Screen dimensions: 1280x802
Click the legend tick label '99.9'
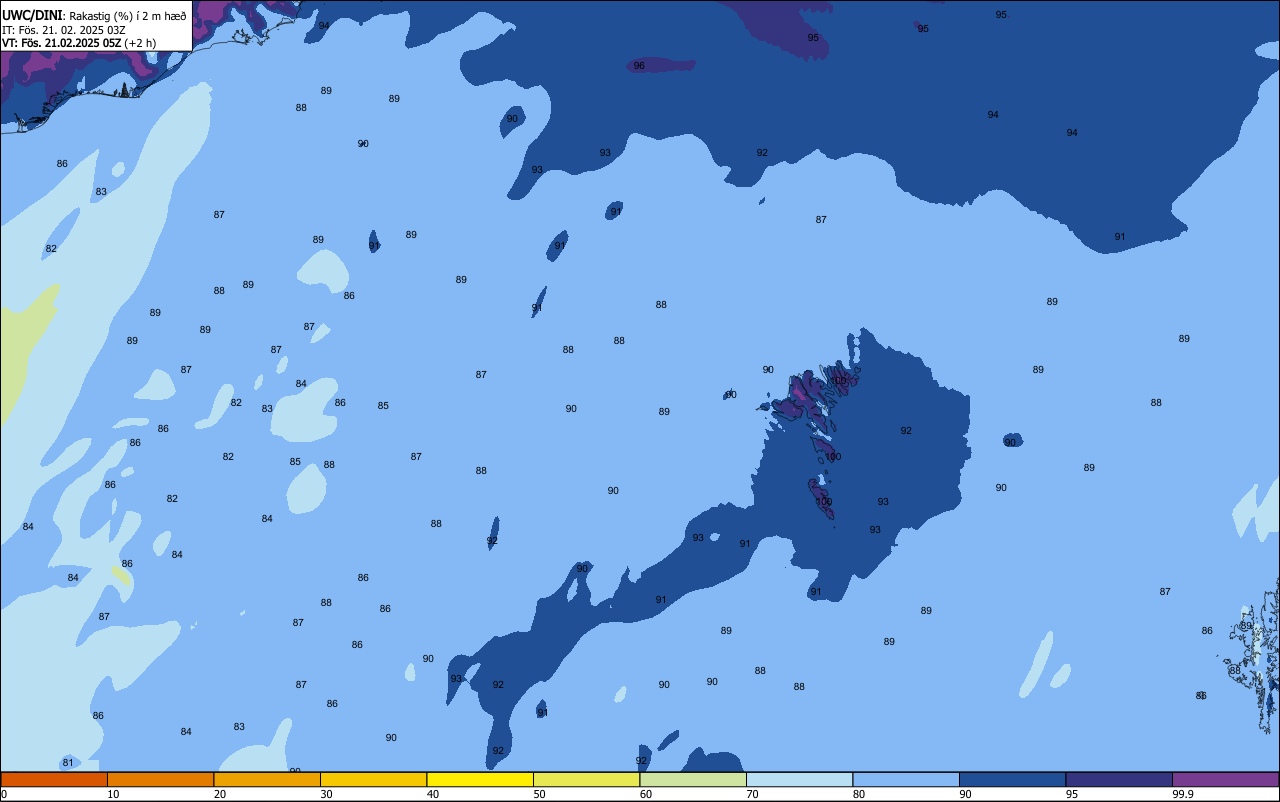point(1183,794)
